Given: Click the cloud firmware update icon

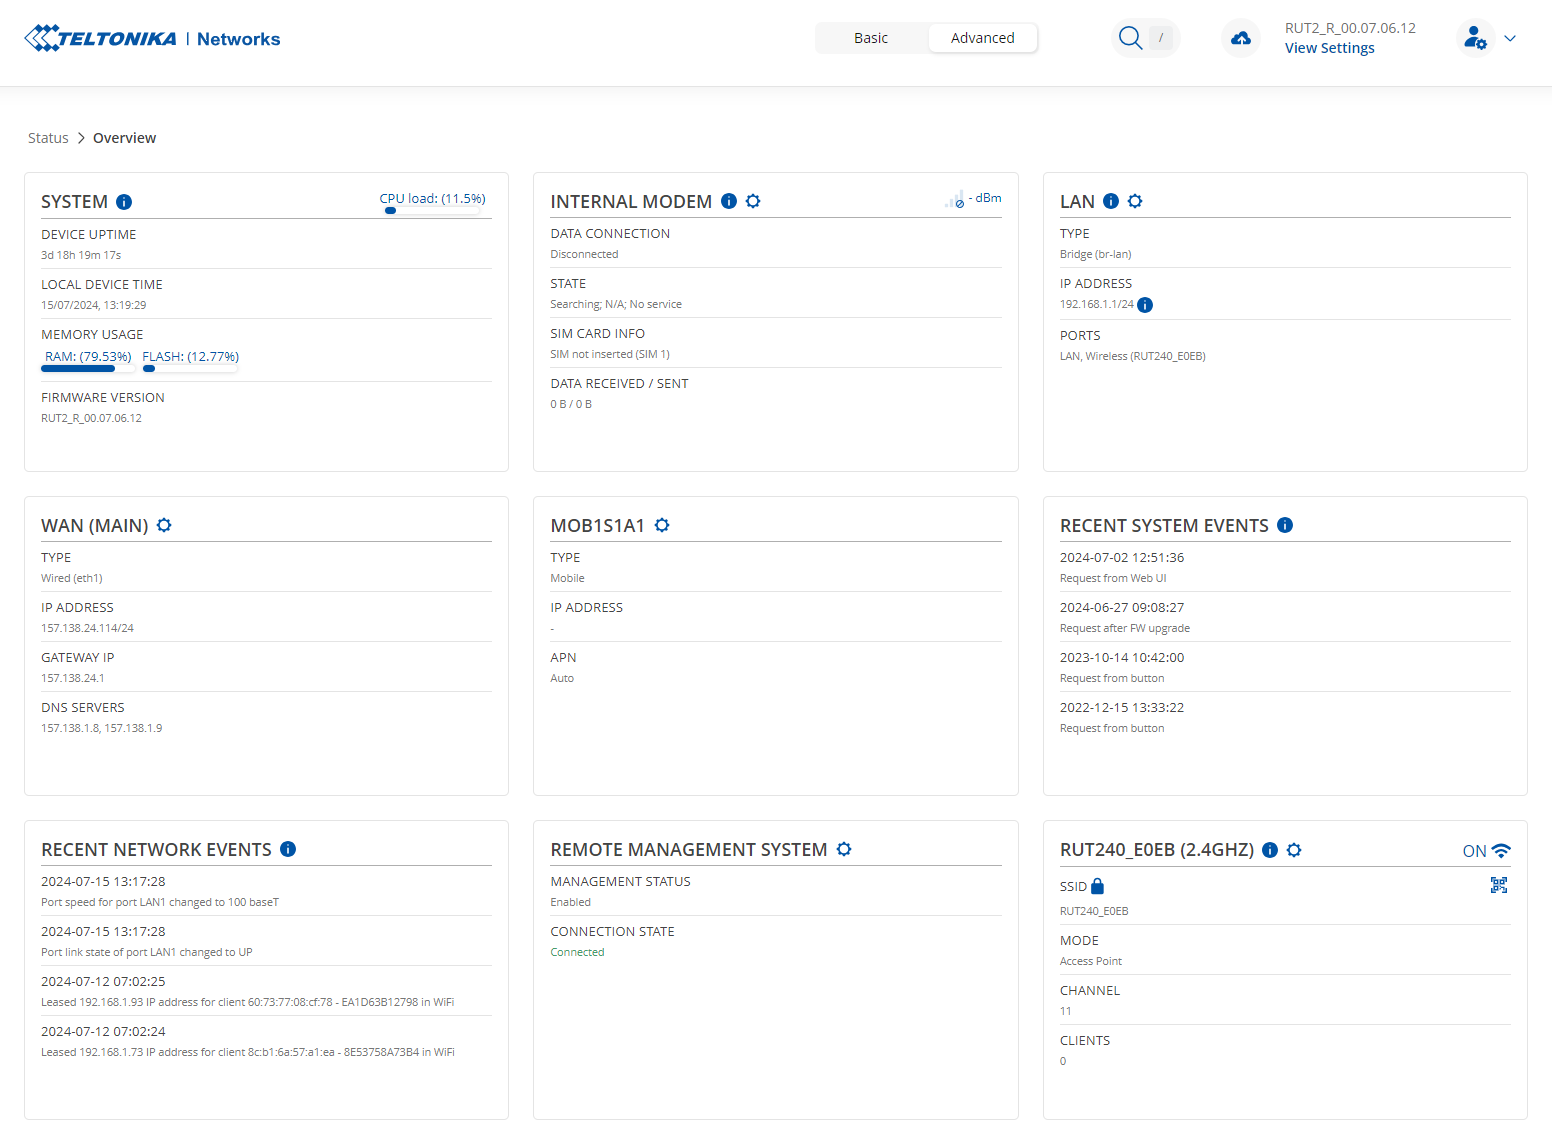Looking at the screenshot, I should click(1241, 38).
